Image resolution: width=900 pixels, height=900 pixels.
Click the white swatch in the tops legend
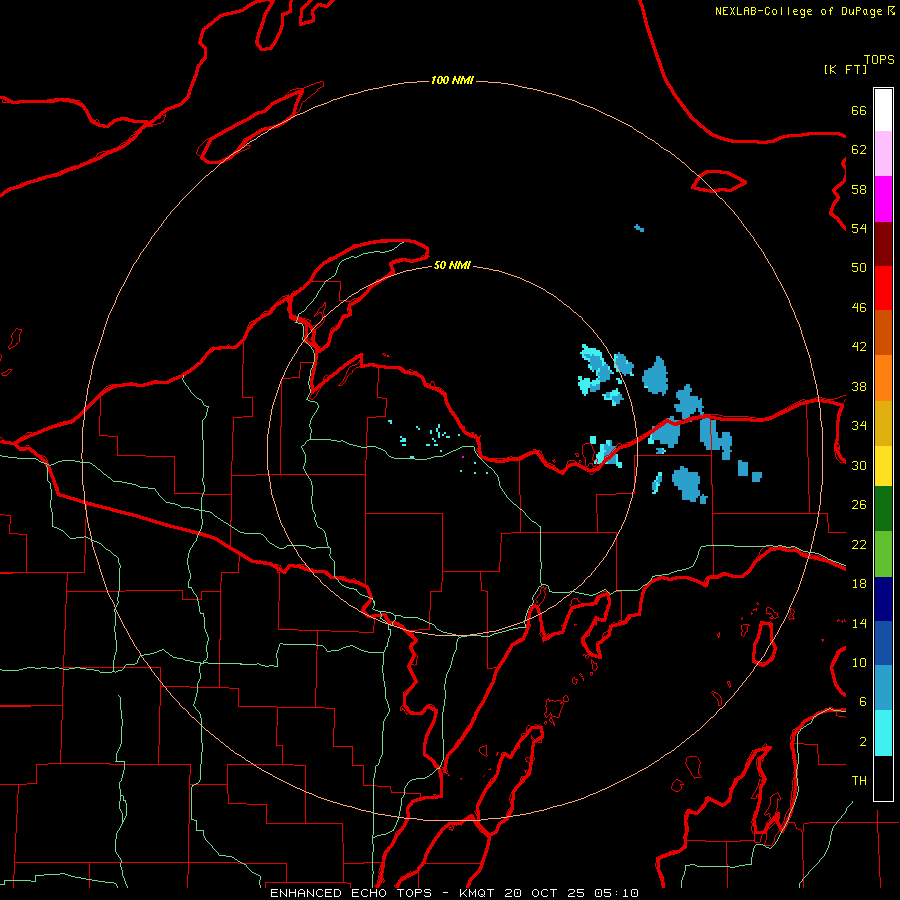(883, 110)
